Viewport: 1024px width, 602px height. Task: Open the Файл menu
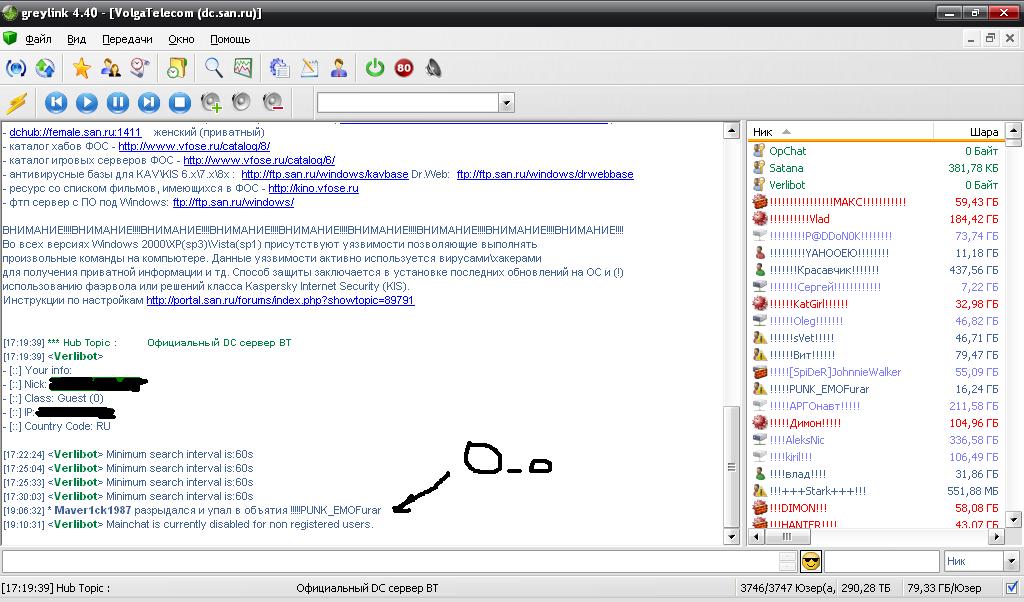39,39
